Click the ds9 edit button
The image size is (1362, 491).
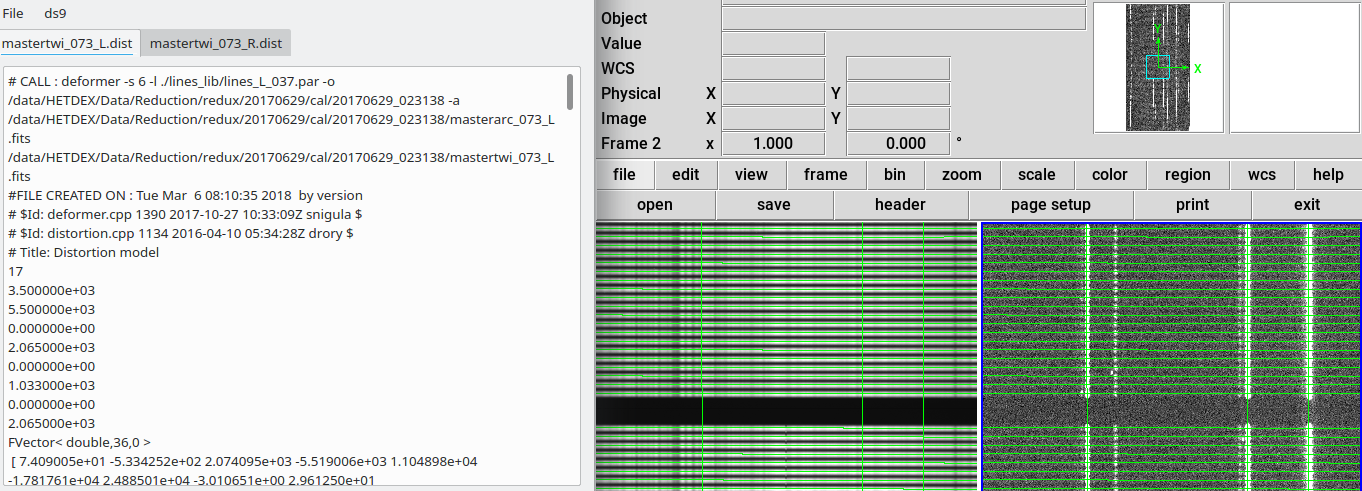click(x=686, y=175)
